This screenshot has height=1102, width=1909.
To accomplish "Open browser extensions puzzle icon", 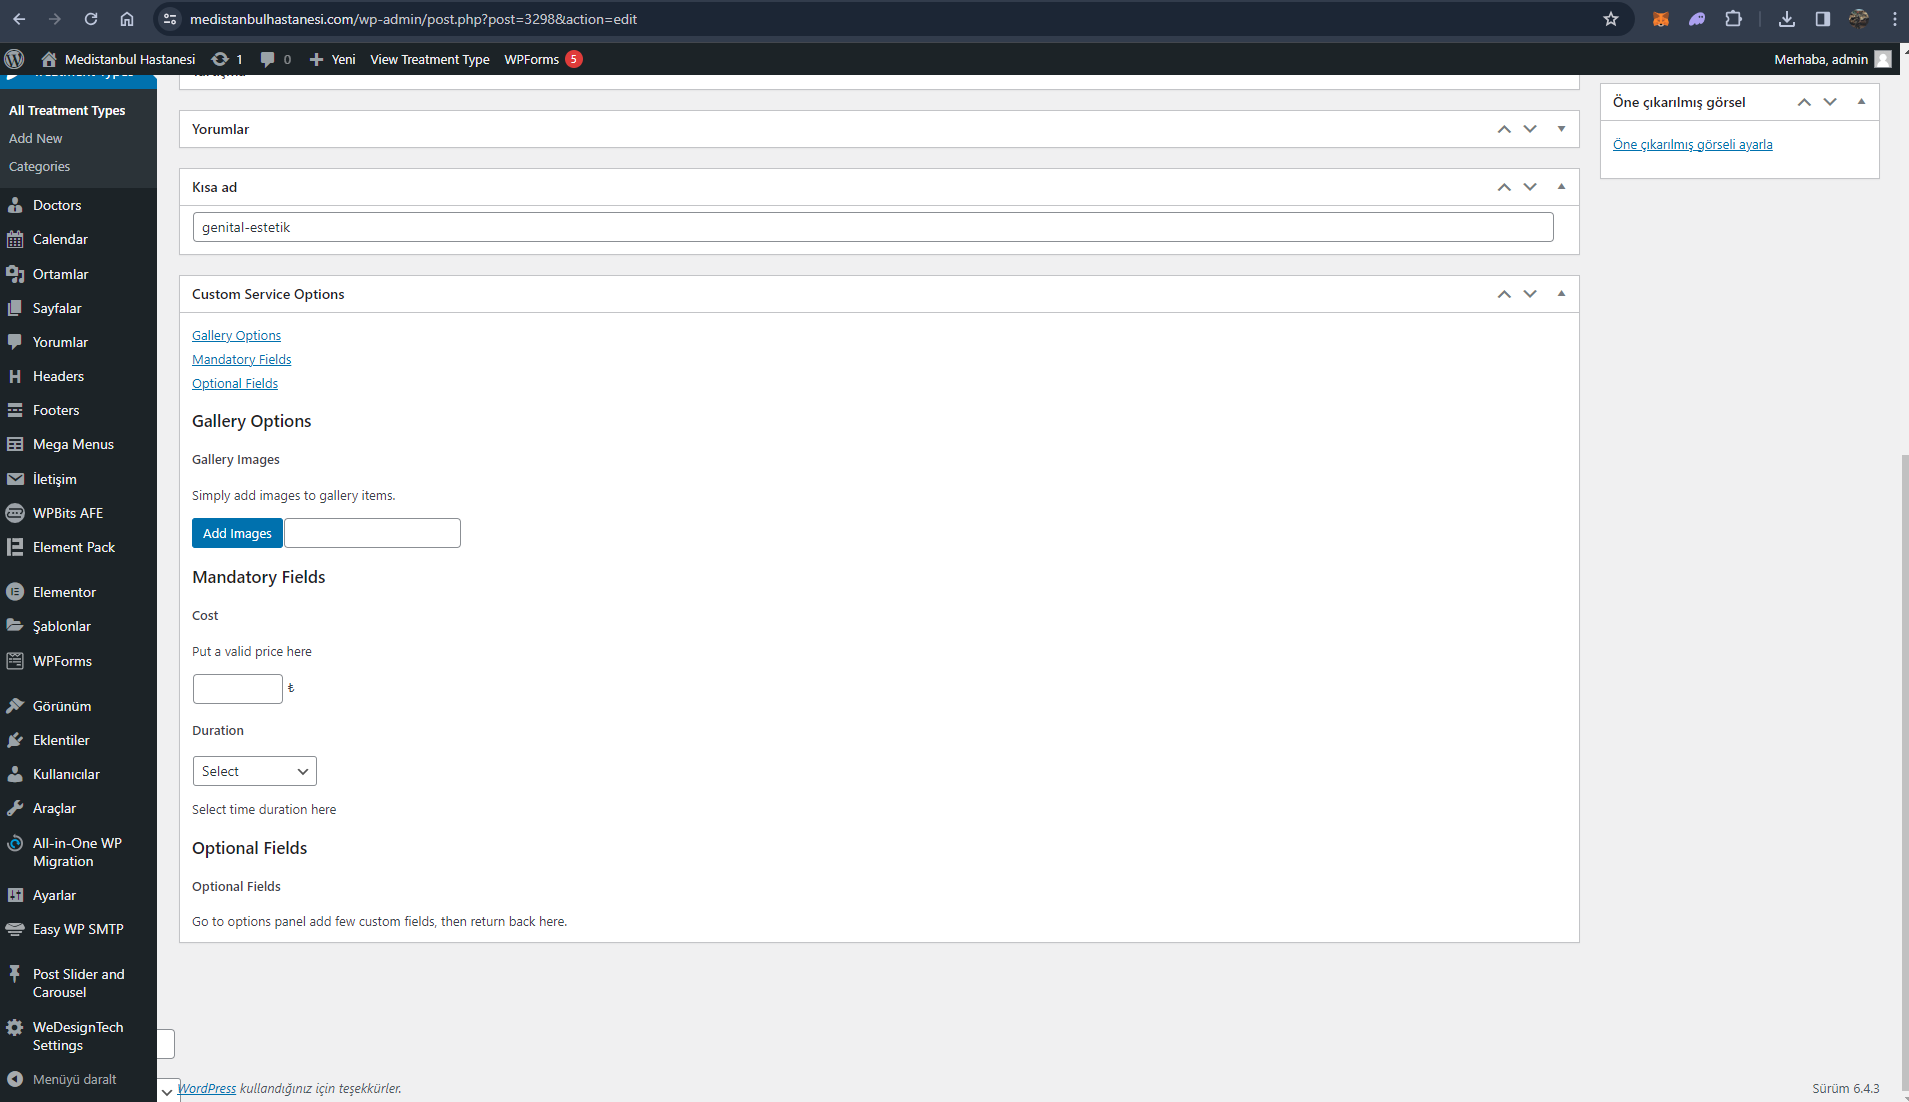I will tap(1733, 19).
